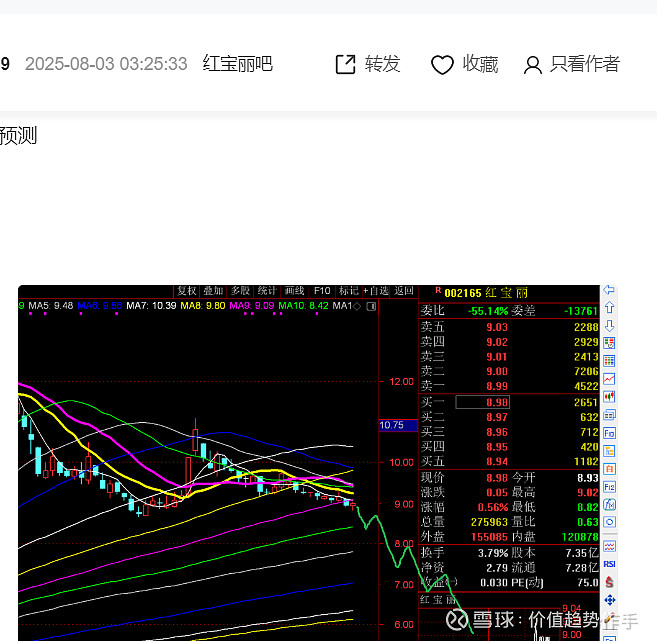Image resolution: width=657 pixels, height=641 pixels.
Task: Expand the diamond marker next to MA1
Action: click(x=357, y=306)
